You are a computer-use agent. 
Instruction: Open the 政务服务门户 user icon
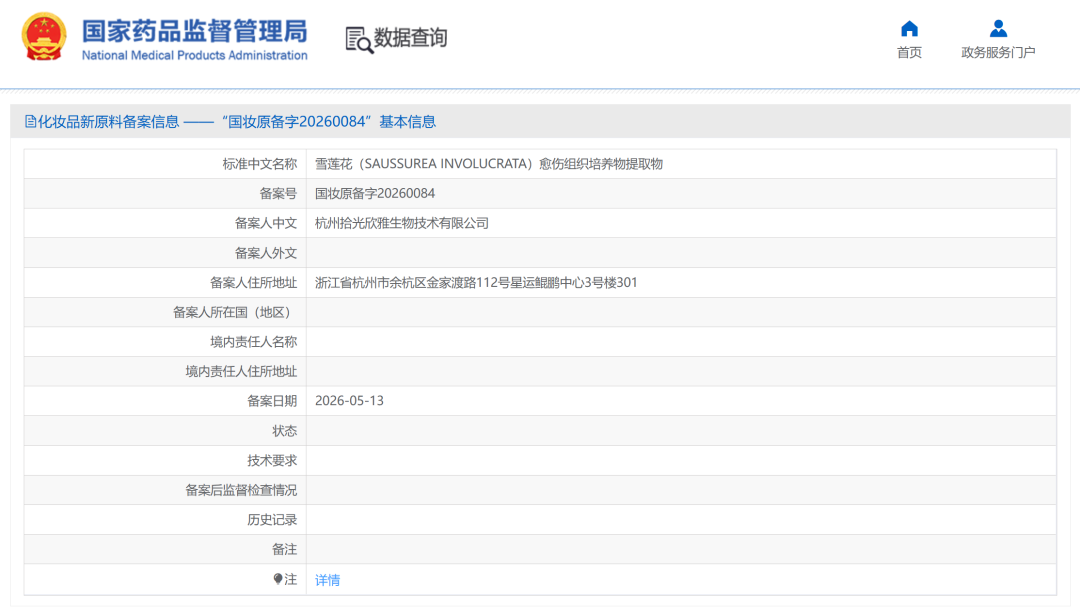coord(998,29)
